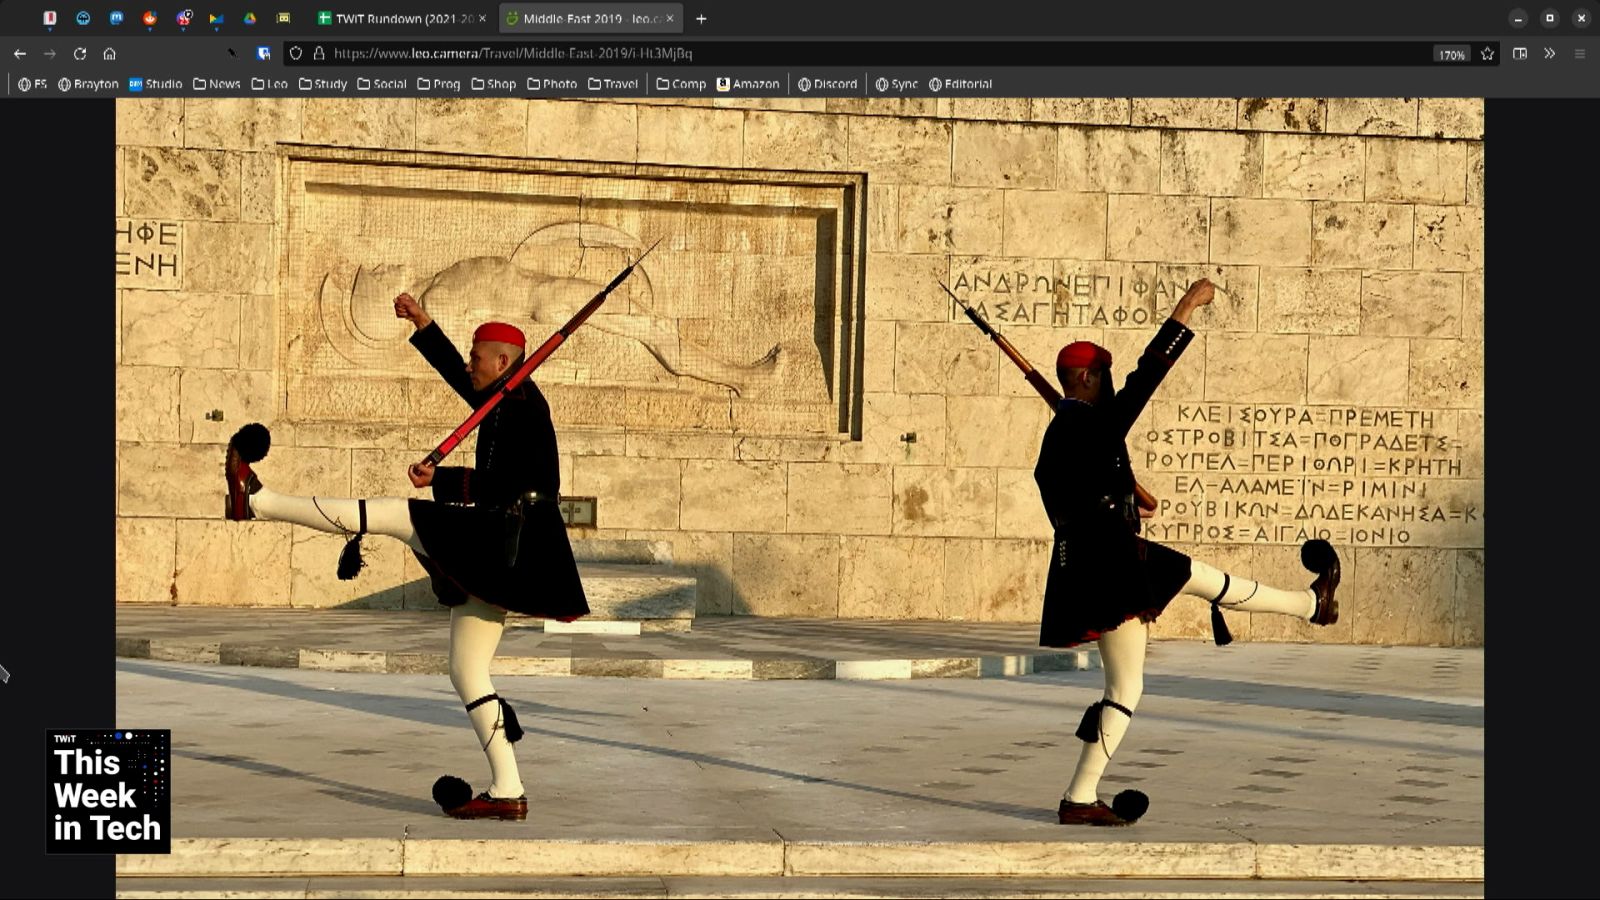Open the Amazon bookmark
Image resolution: width=1600 pixels, height=900 pixels.
click(748, 84)
